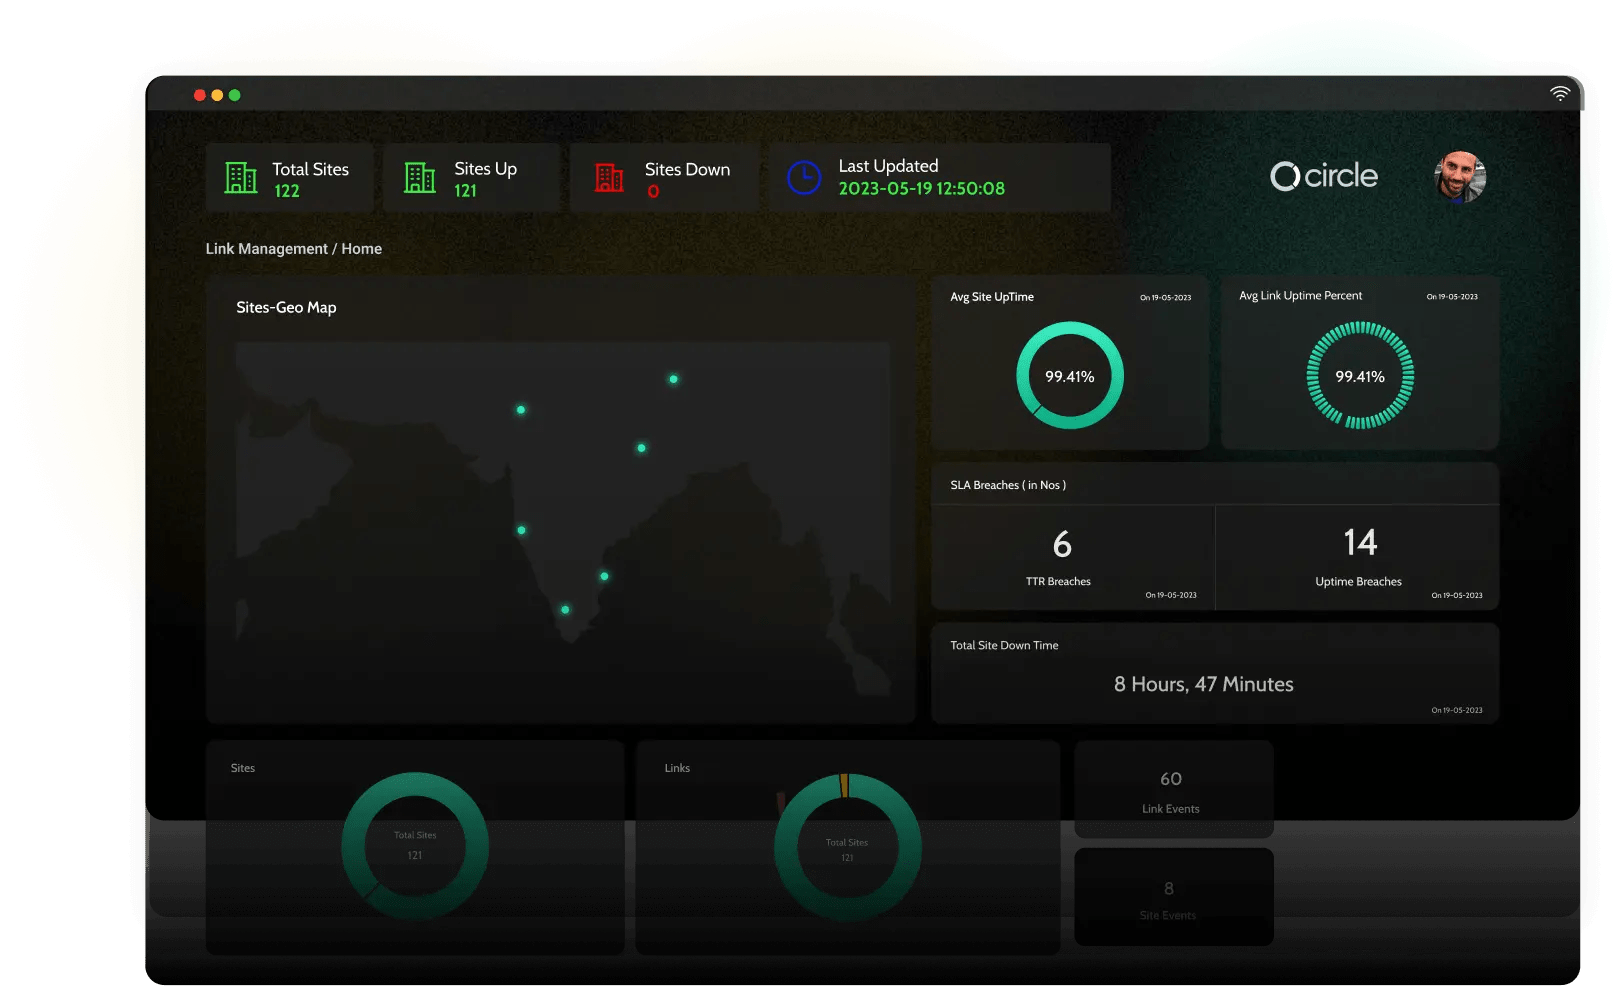Click the TTR Breaches label

[1058, 582]
